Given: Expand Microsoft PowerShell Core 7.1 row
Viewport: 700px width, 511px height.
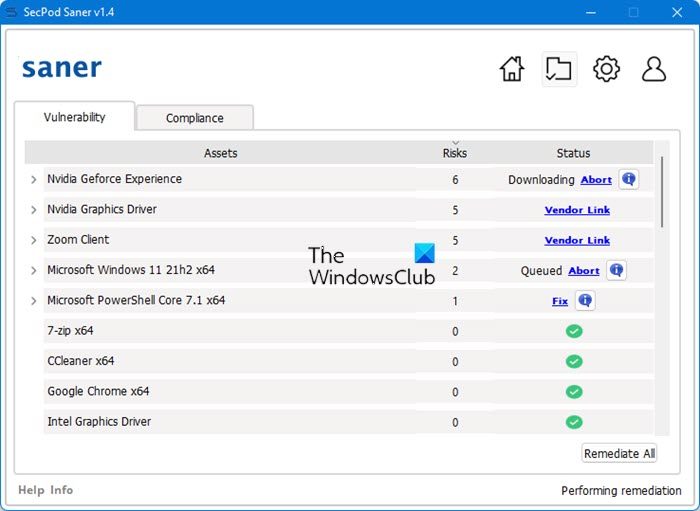Looking at the screenshot, I should 33,301.
